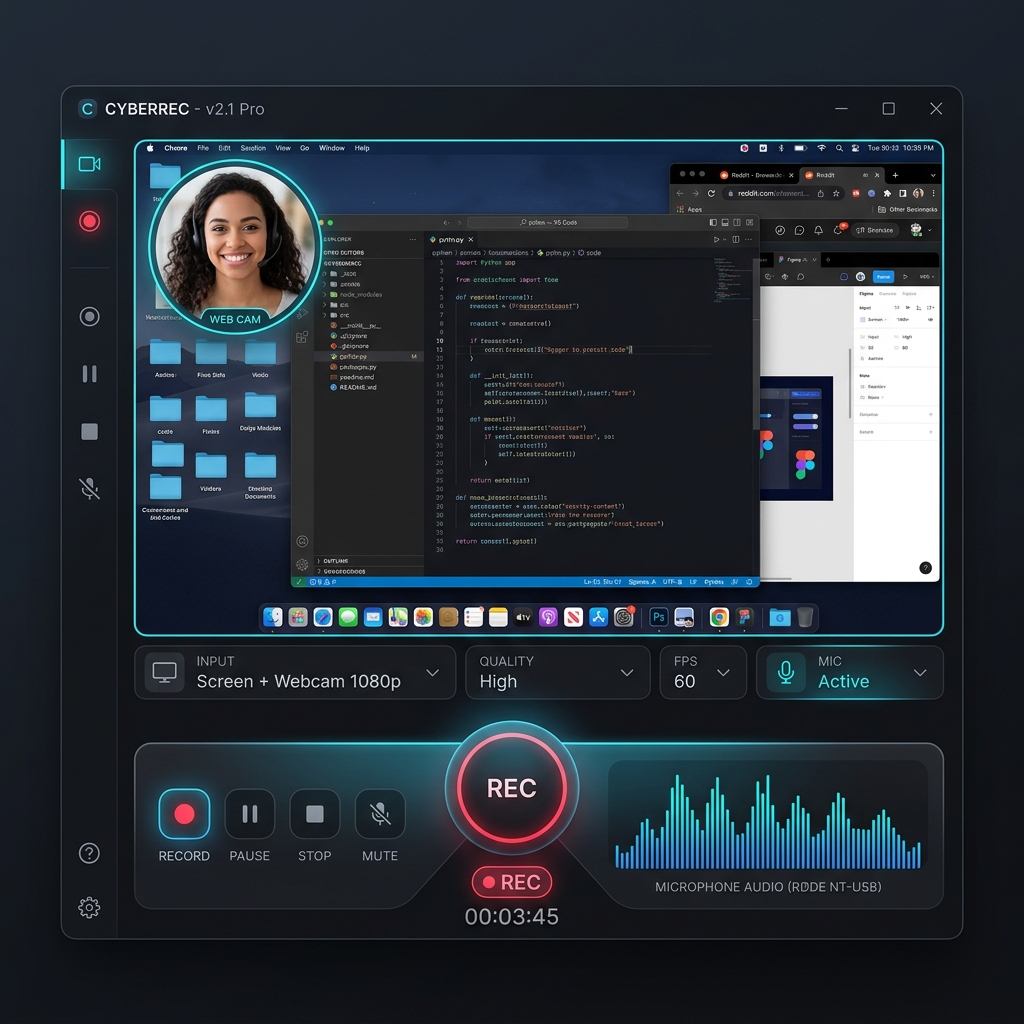1024x1024 pixels.
Task: Click the gear icon in the editor activity bar
Action: 302,564
